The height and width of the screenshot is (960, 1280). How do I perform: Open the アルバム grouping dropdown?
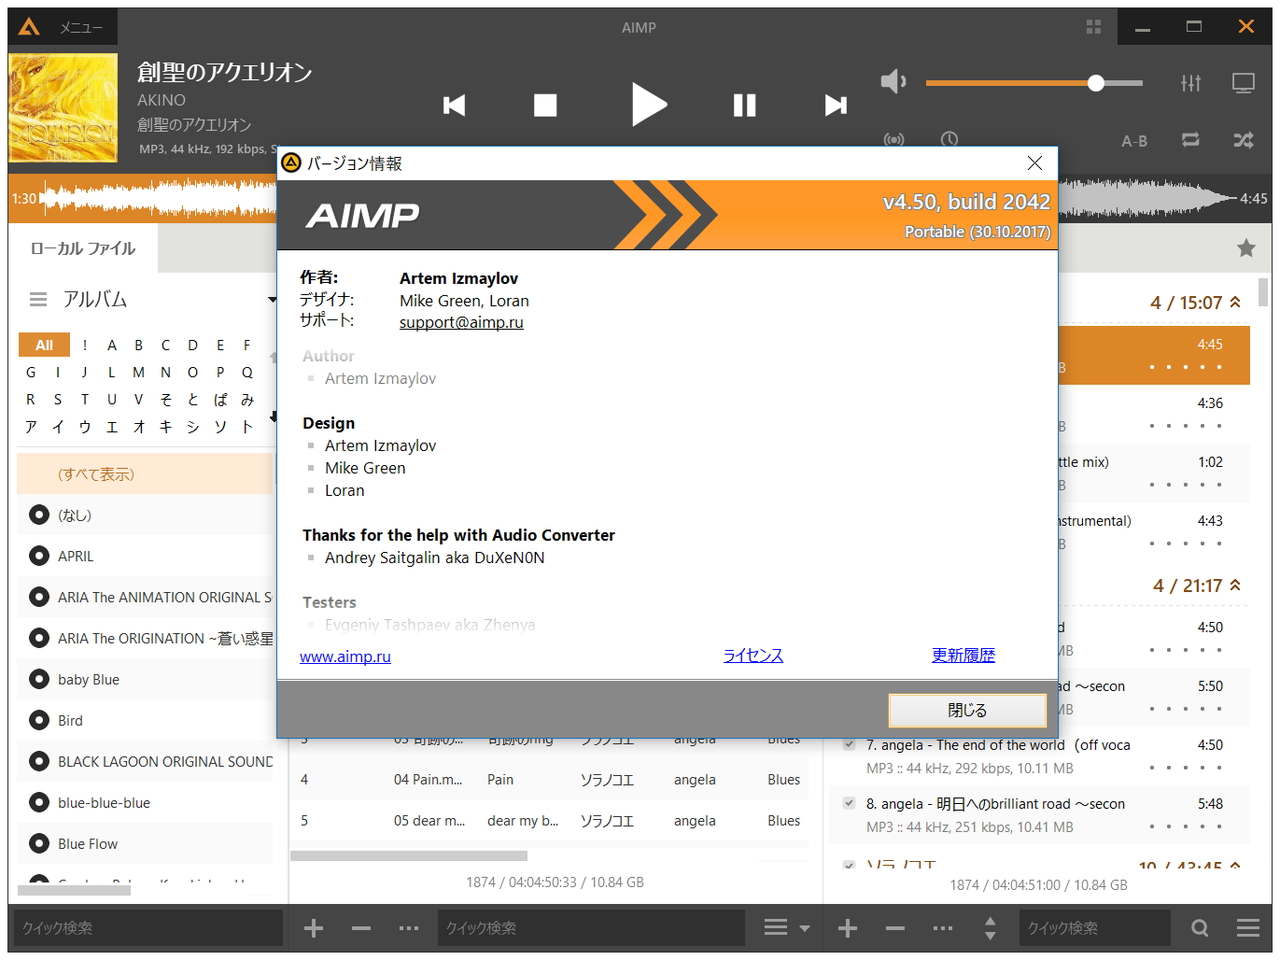point(271,299)
